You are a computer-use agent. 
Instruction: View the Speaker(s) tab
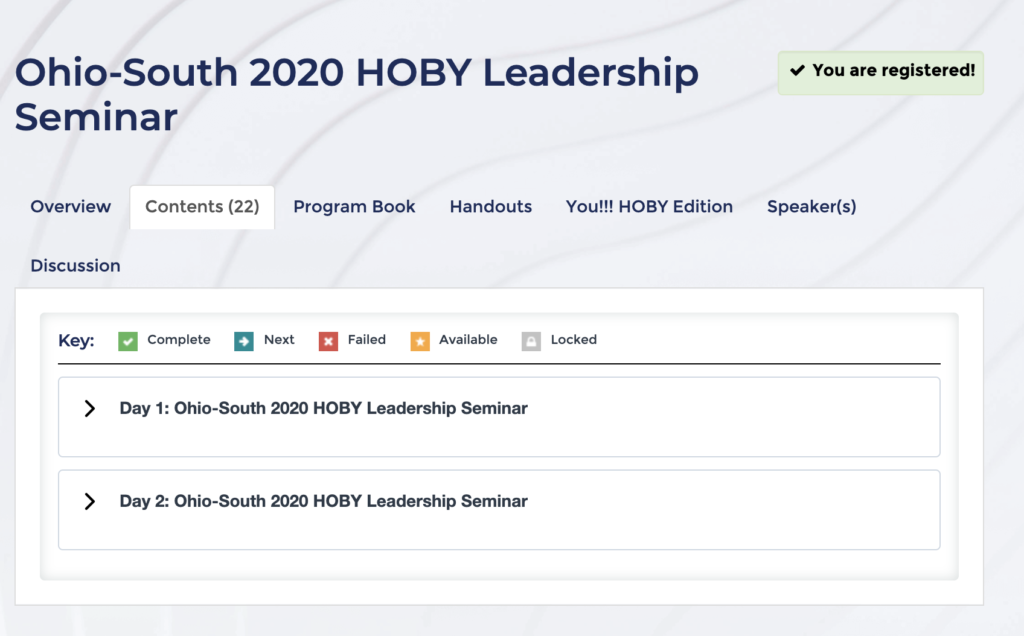pos(811,206)
